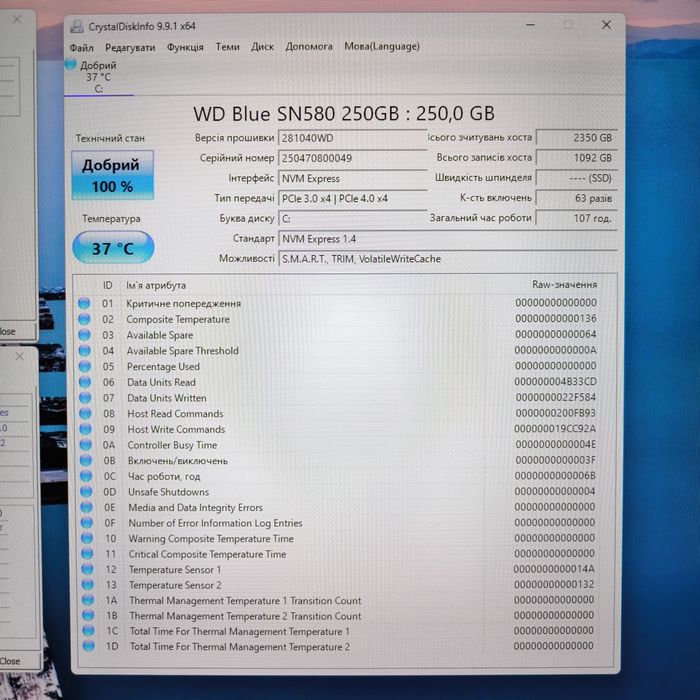Click the total host writes value 1092 GB

point(576,158)
